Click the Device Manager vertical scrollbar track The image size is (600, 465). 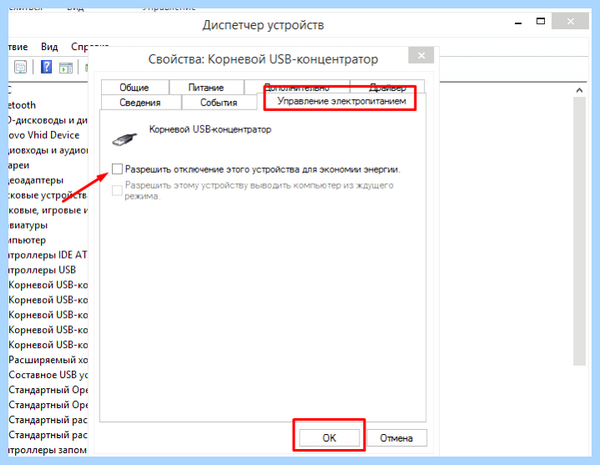coord(579,231)
